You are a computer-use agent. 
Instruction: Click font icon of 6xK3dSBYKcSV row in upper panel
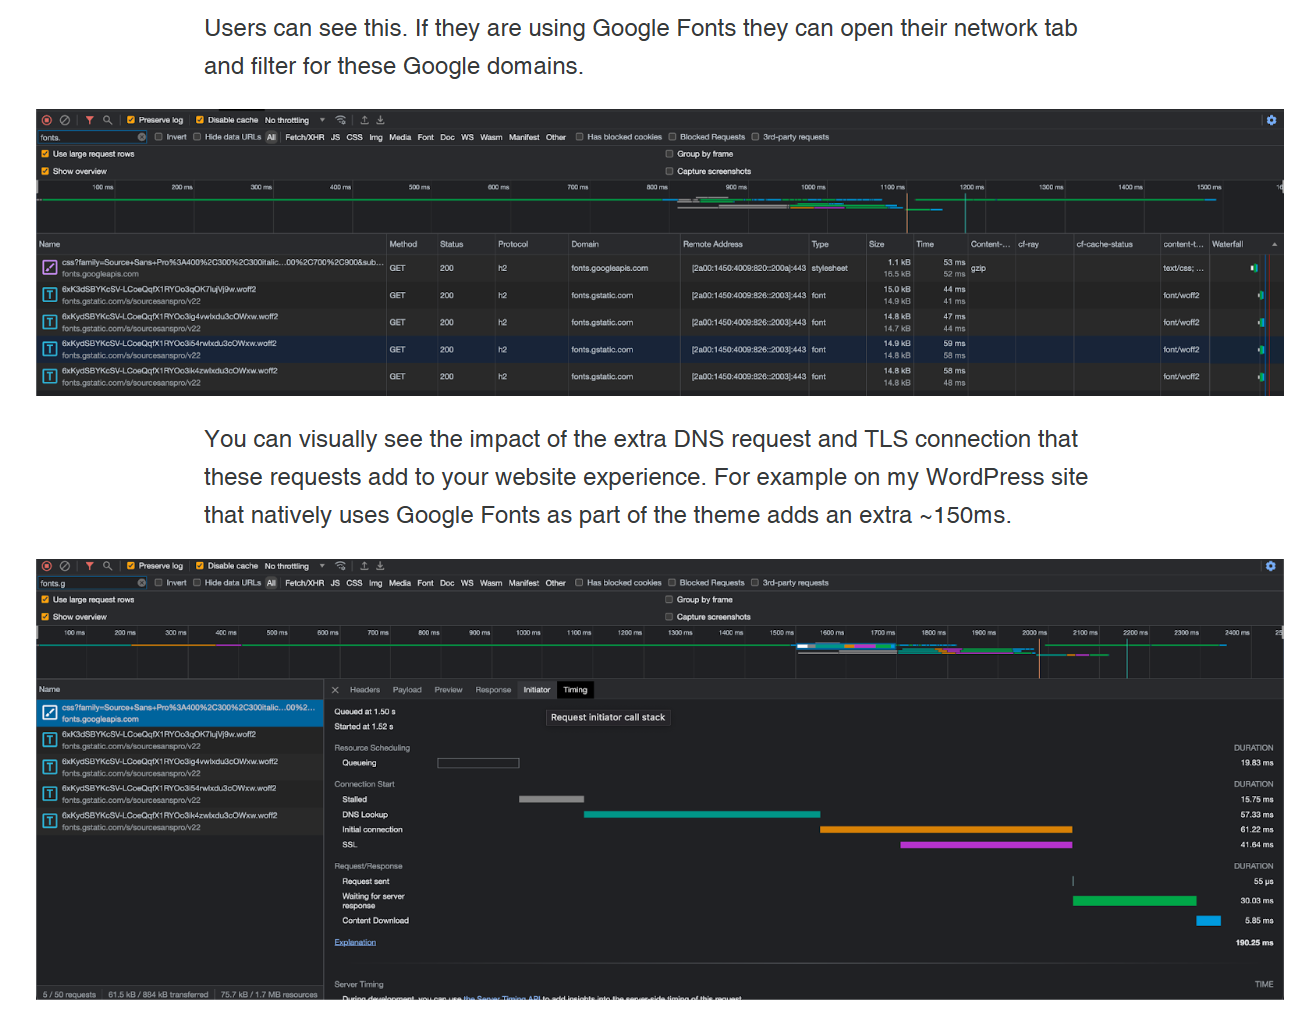coord(49,295)
